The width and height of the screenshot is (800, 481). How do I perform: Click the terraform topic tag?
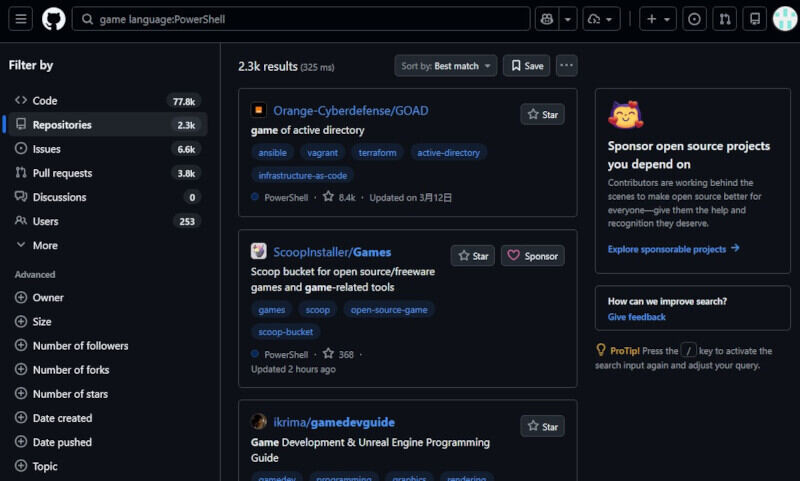pyautogui.click(x=377, y=153)
